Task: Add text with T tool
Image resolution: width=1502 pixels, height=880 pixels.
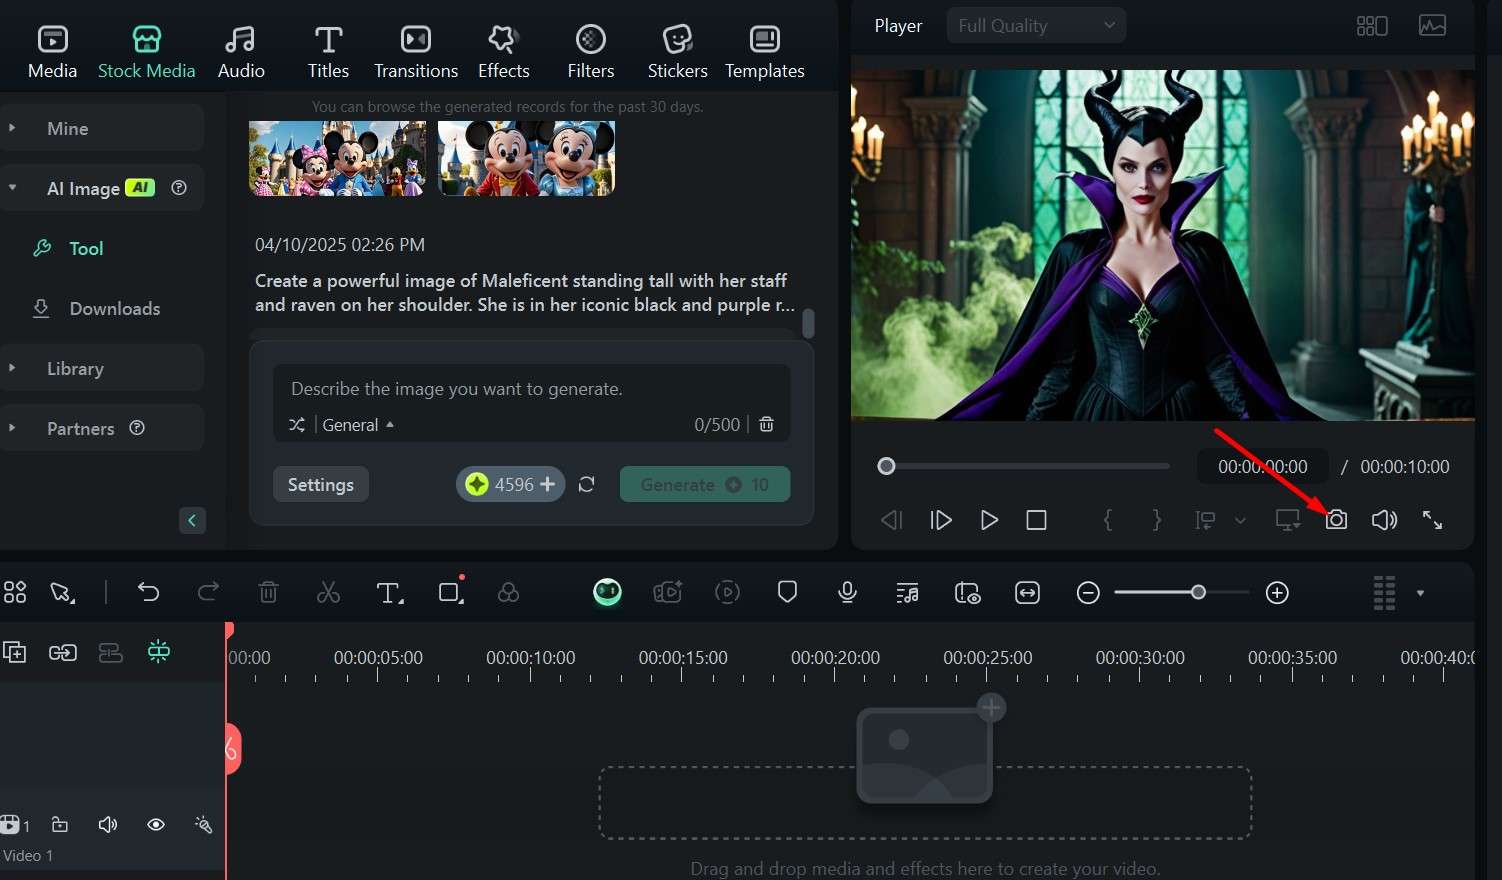Action: [x=389, y=593]
